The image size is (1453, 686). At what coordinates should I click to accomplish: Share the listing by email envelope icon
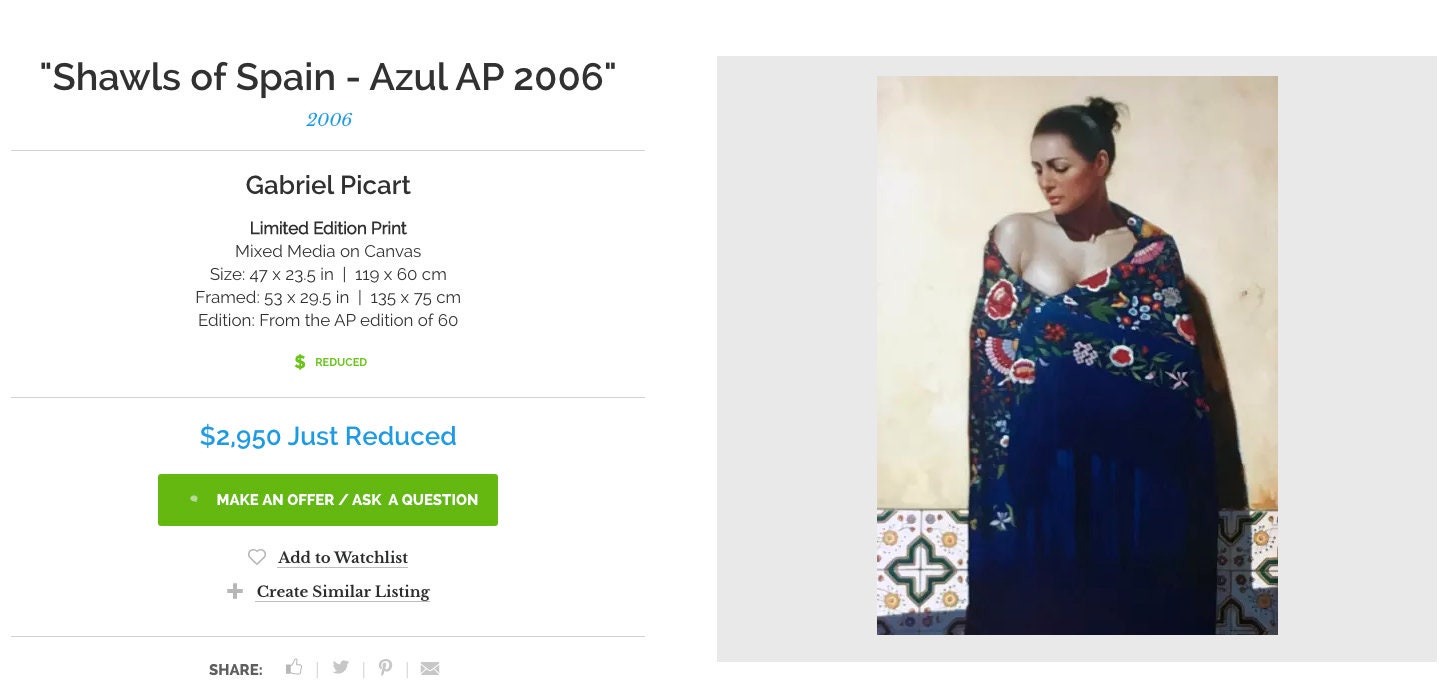point(430,668)
